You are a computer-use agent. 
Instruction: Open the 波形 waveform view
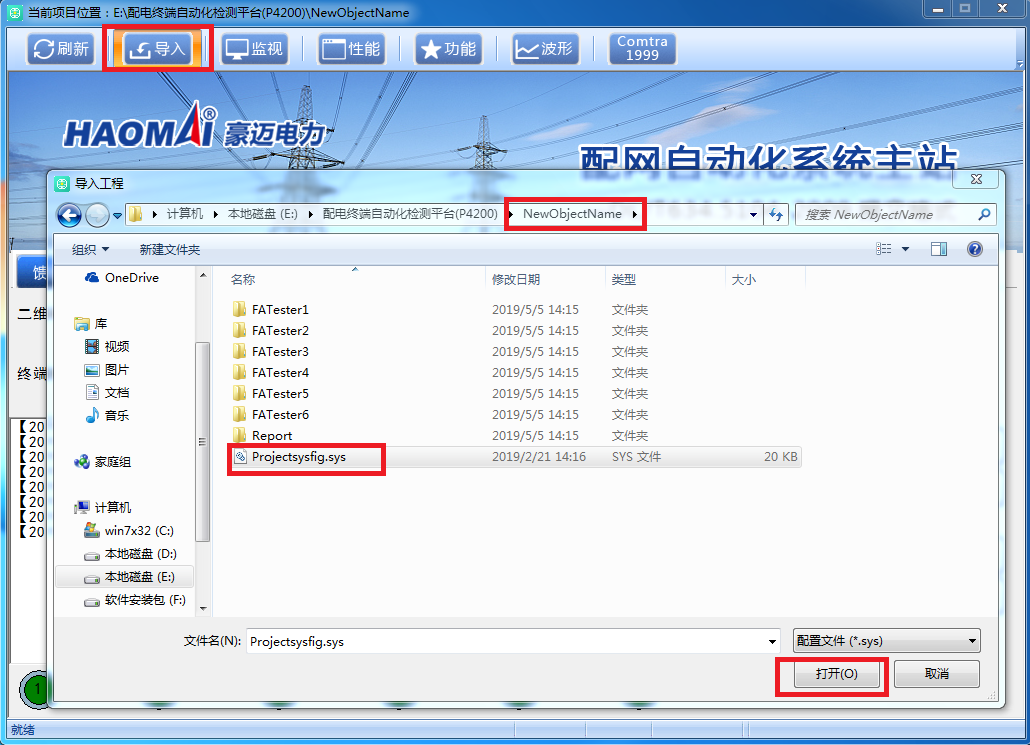coord(545,49)
